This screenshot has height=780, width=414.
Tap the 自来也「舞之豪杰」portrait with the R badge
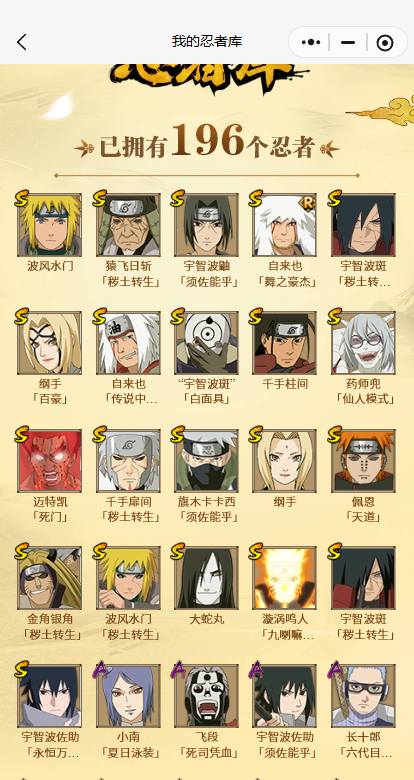[285, 225]
